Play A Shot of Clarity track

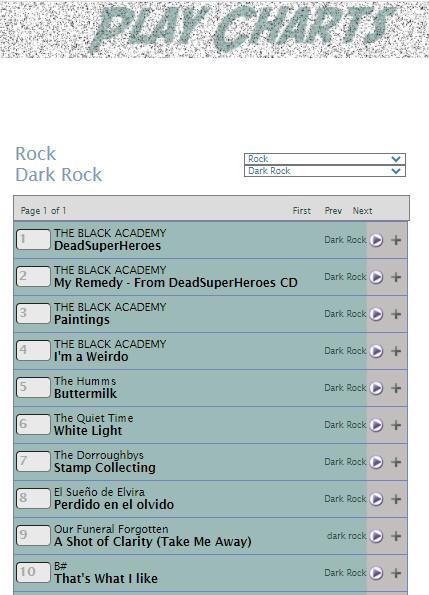[376, 536]
